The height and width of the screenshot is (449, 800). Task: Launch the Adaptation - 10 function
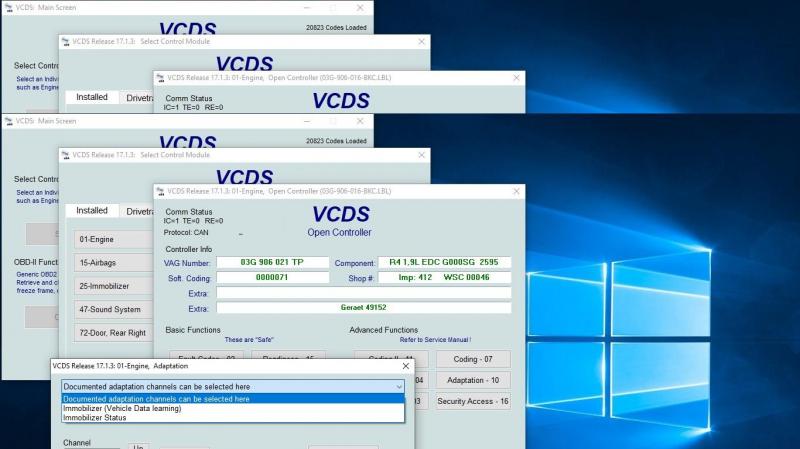coord(473,380)
